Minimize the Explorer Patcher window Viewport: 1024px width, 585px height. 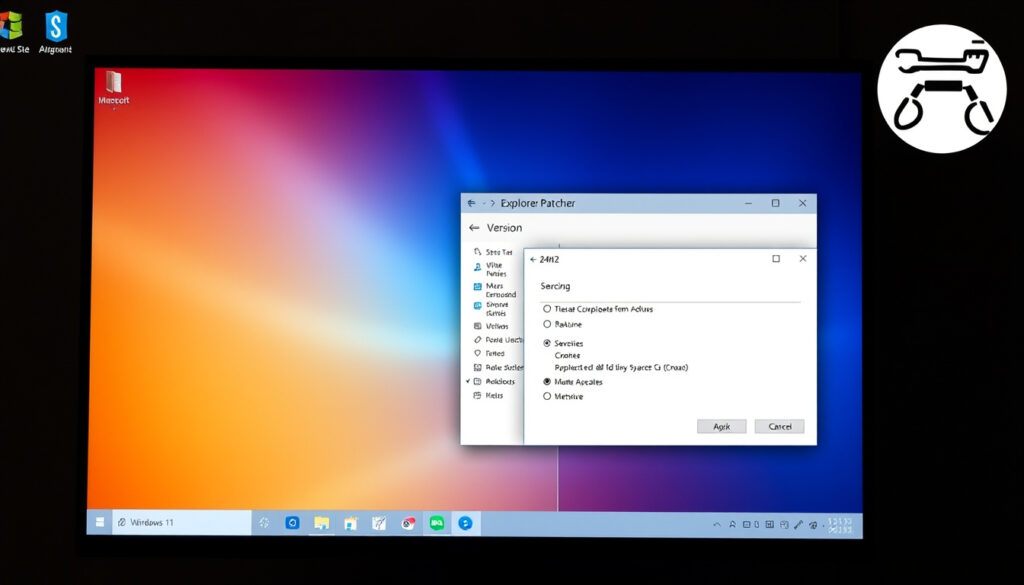coord(748,203)
